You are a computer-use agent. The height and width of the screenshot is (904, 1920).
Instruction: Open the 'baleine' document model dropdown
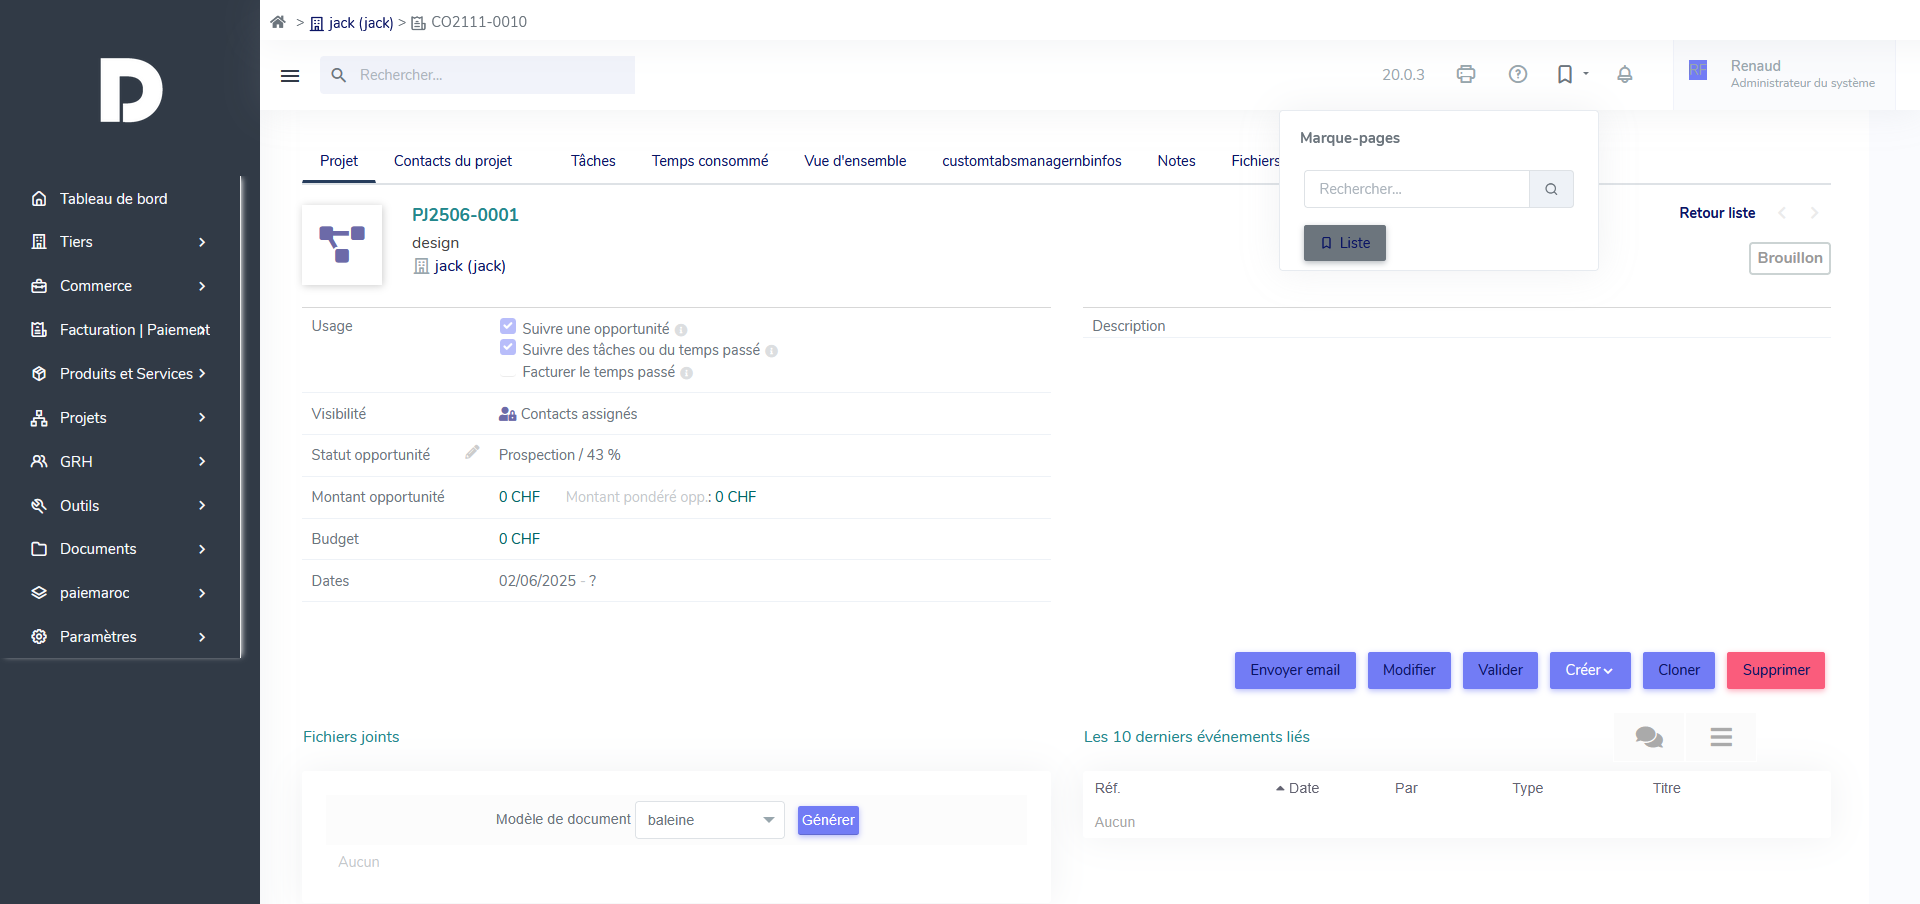(x=709, y=820)
